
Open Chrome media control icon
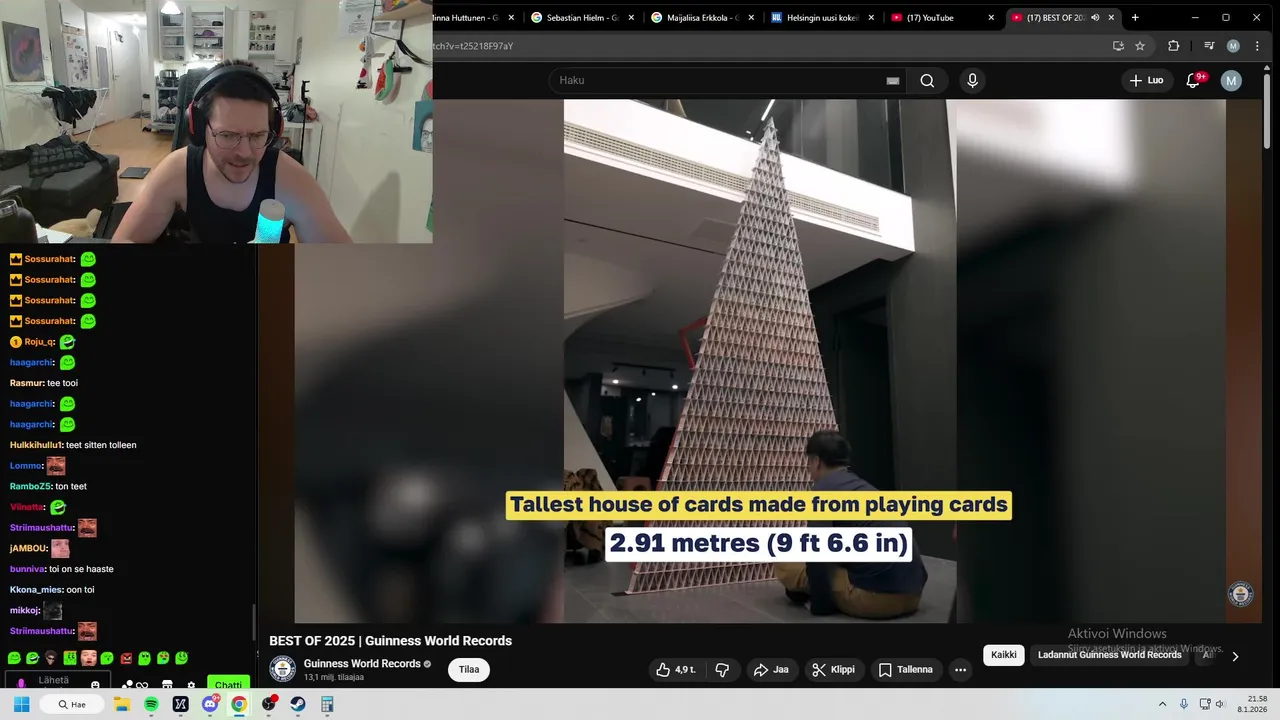point(1209,46)
